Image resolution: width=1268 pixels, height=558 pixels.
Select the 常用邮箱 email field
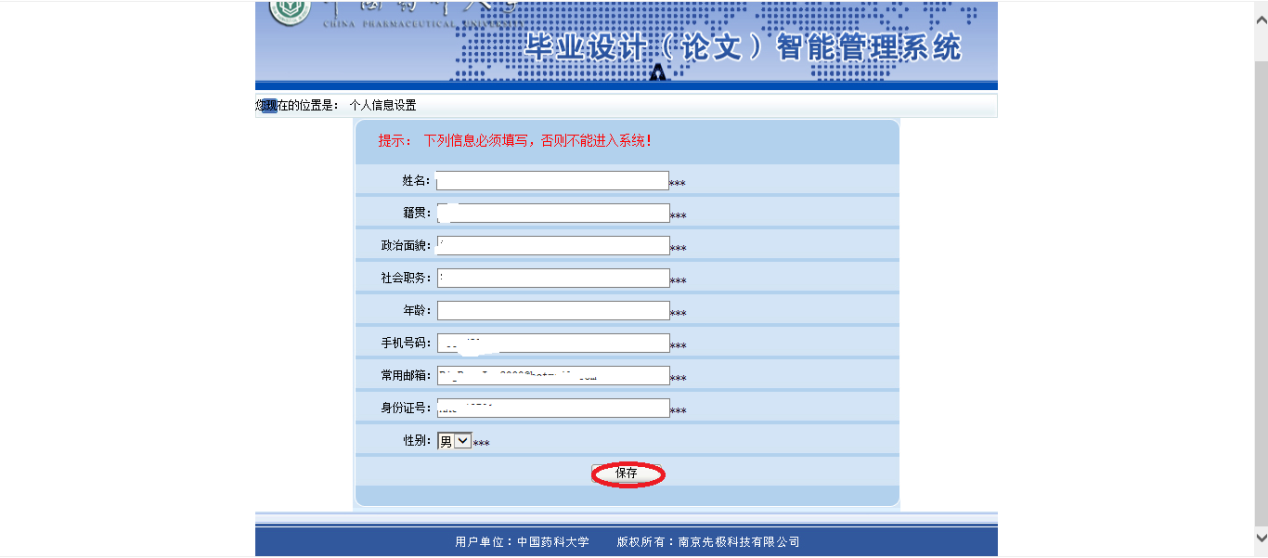[552, 376]
